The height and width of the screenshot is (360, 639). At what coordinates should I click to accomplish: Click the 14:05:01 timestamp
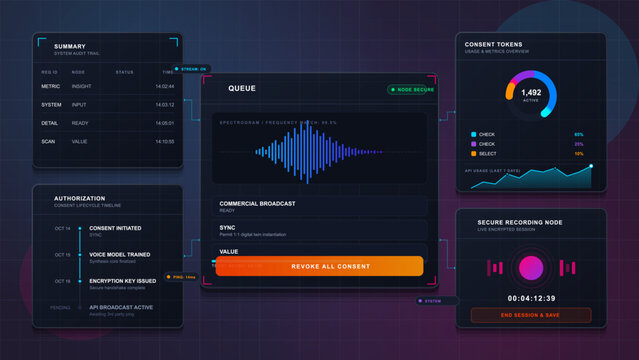click(x=165, y=123)
